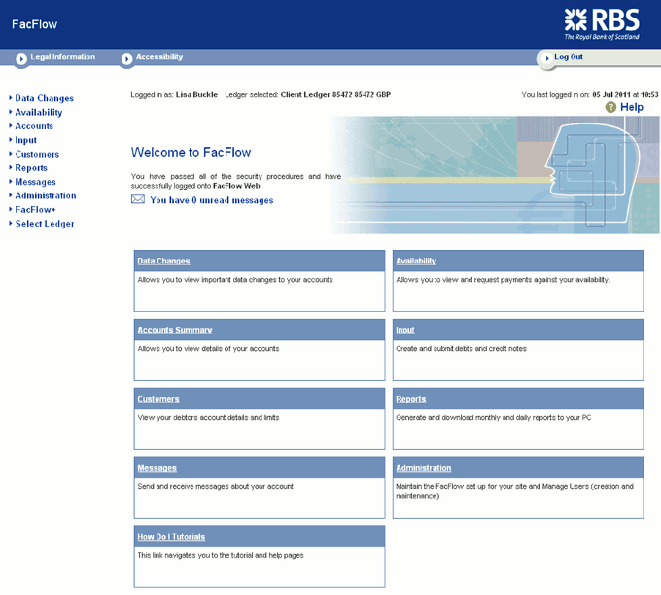Screen dimensions: 661x595
Task: Click the unread messages envelope icon
Action: click(138, 199)
